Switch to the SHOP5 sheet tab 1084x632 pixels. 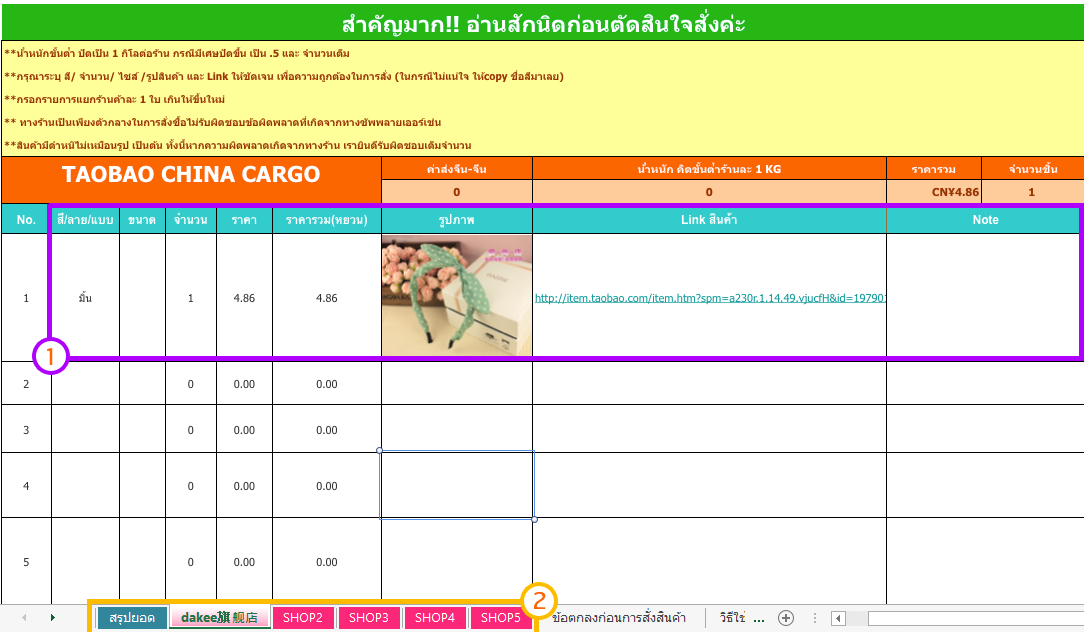tap(500, 618)
